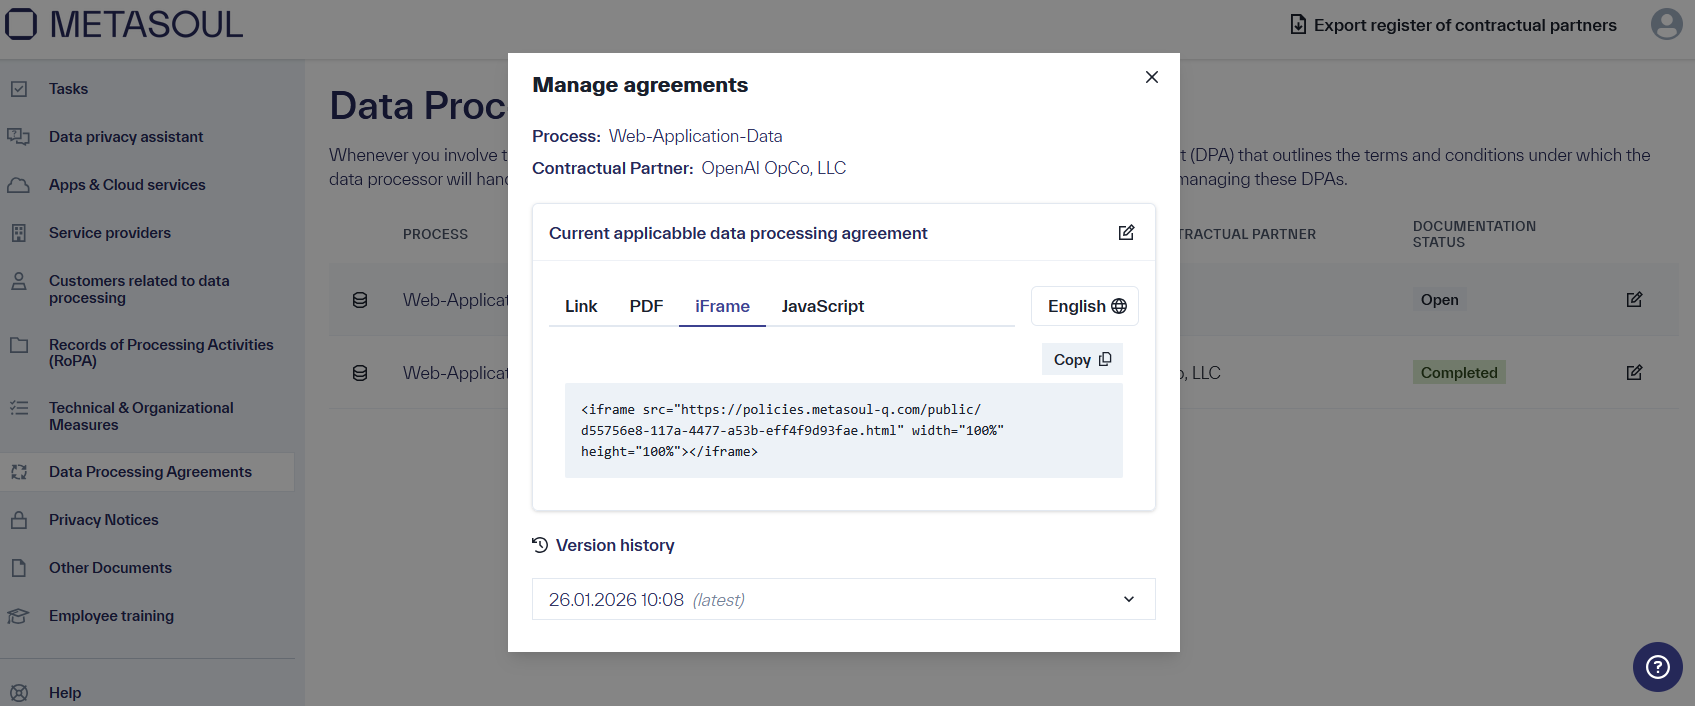This screenshot has height=706, width=1695.
Task: Click the DOCUMENTATION STATUS column header
Action: pyautogui.click(x=1474, y=234)
